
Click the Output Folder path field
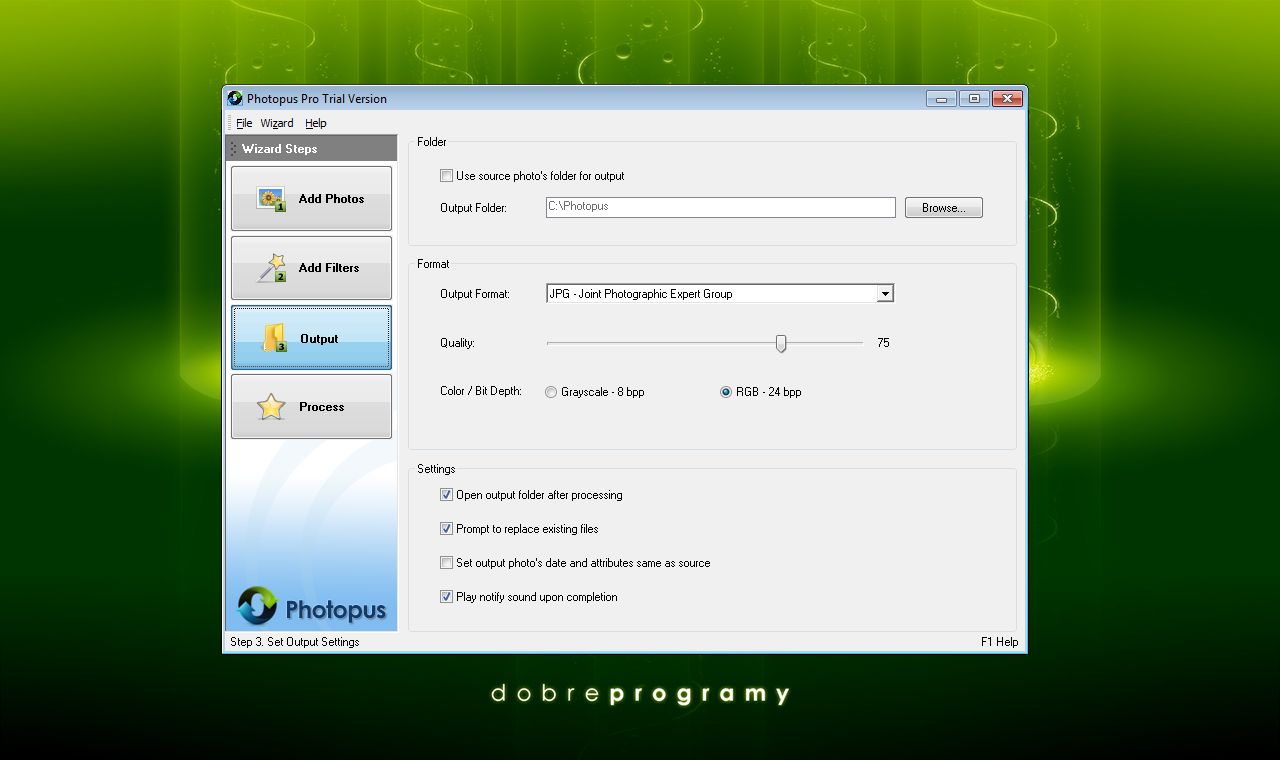pyautogui.click(x=720, y=207)
